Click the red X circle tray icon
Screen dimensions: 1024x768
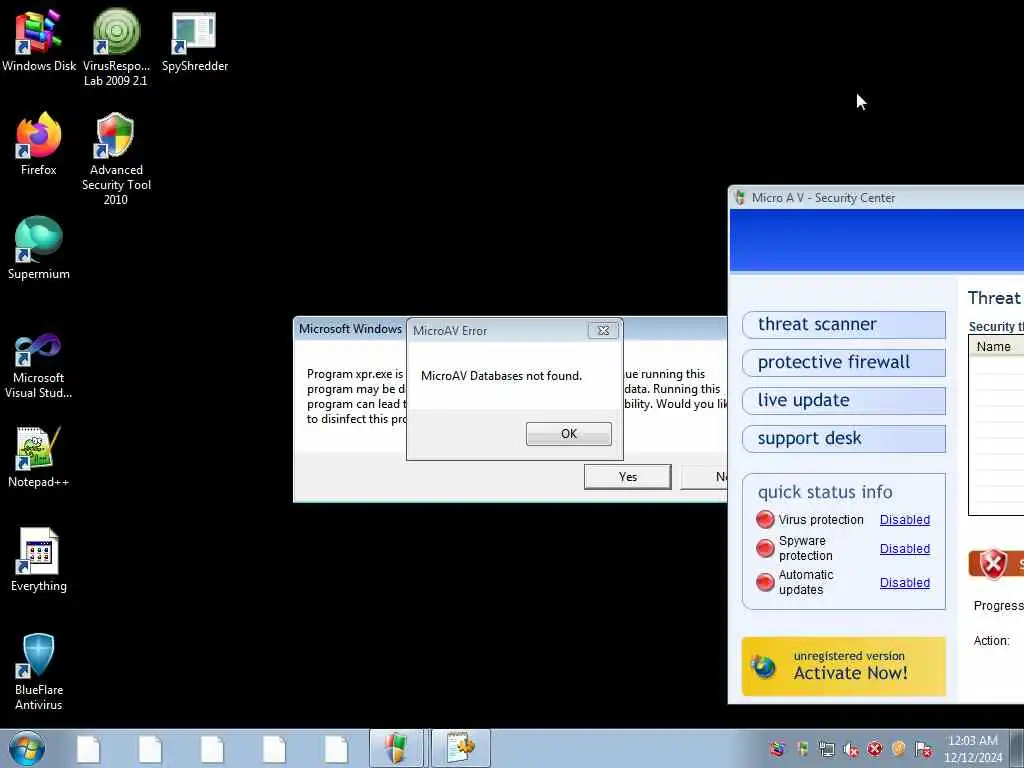coord(875,749)
